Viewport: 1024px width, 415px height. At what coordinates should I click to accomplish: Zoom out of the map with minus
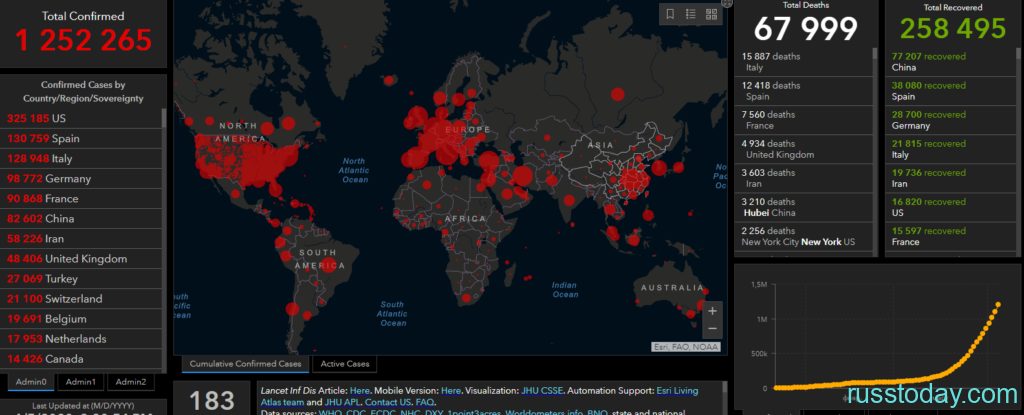click(x=712, y=328)
